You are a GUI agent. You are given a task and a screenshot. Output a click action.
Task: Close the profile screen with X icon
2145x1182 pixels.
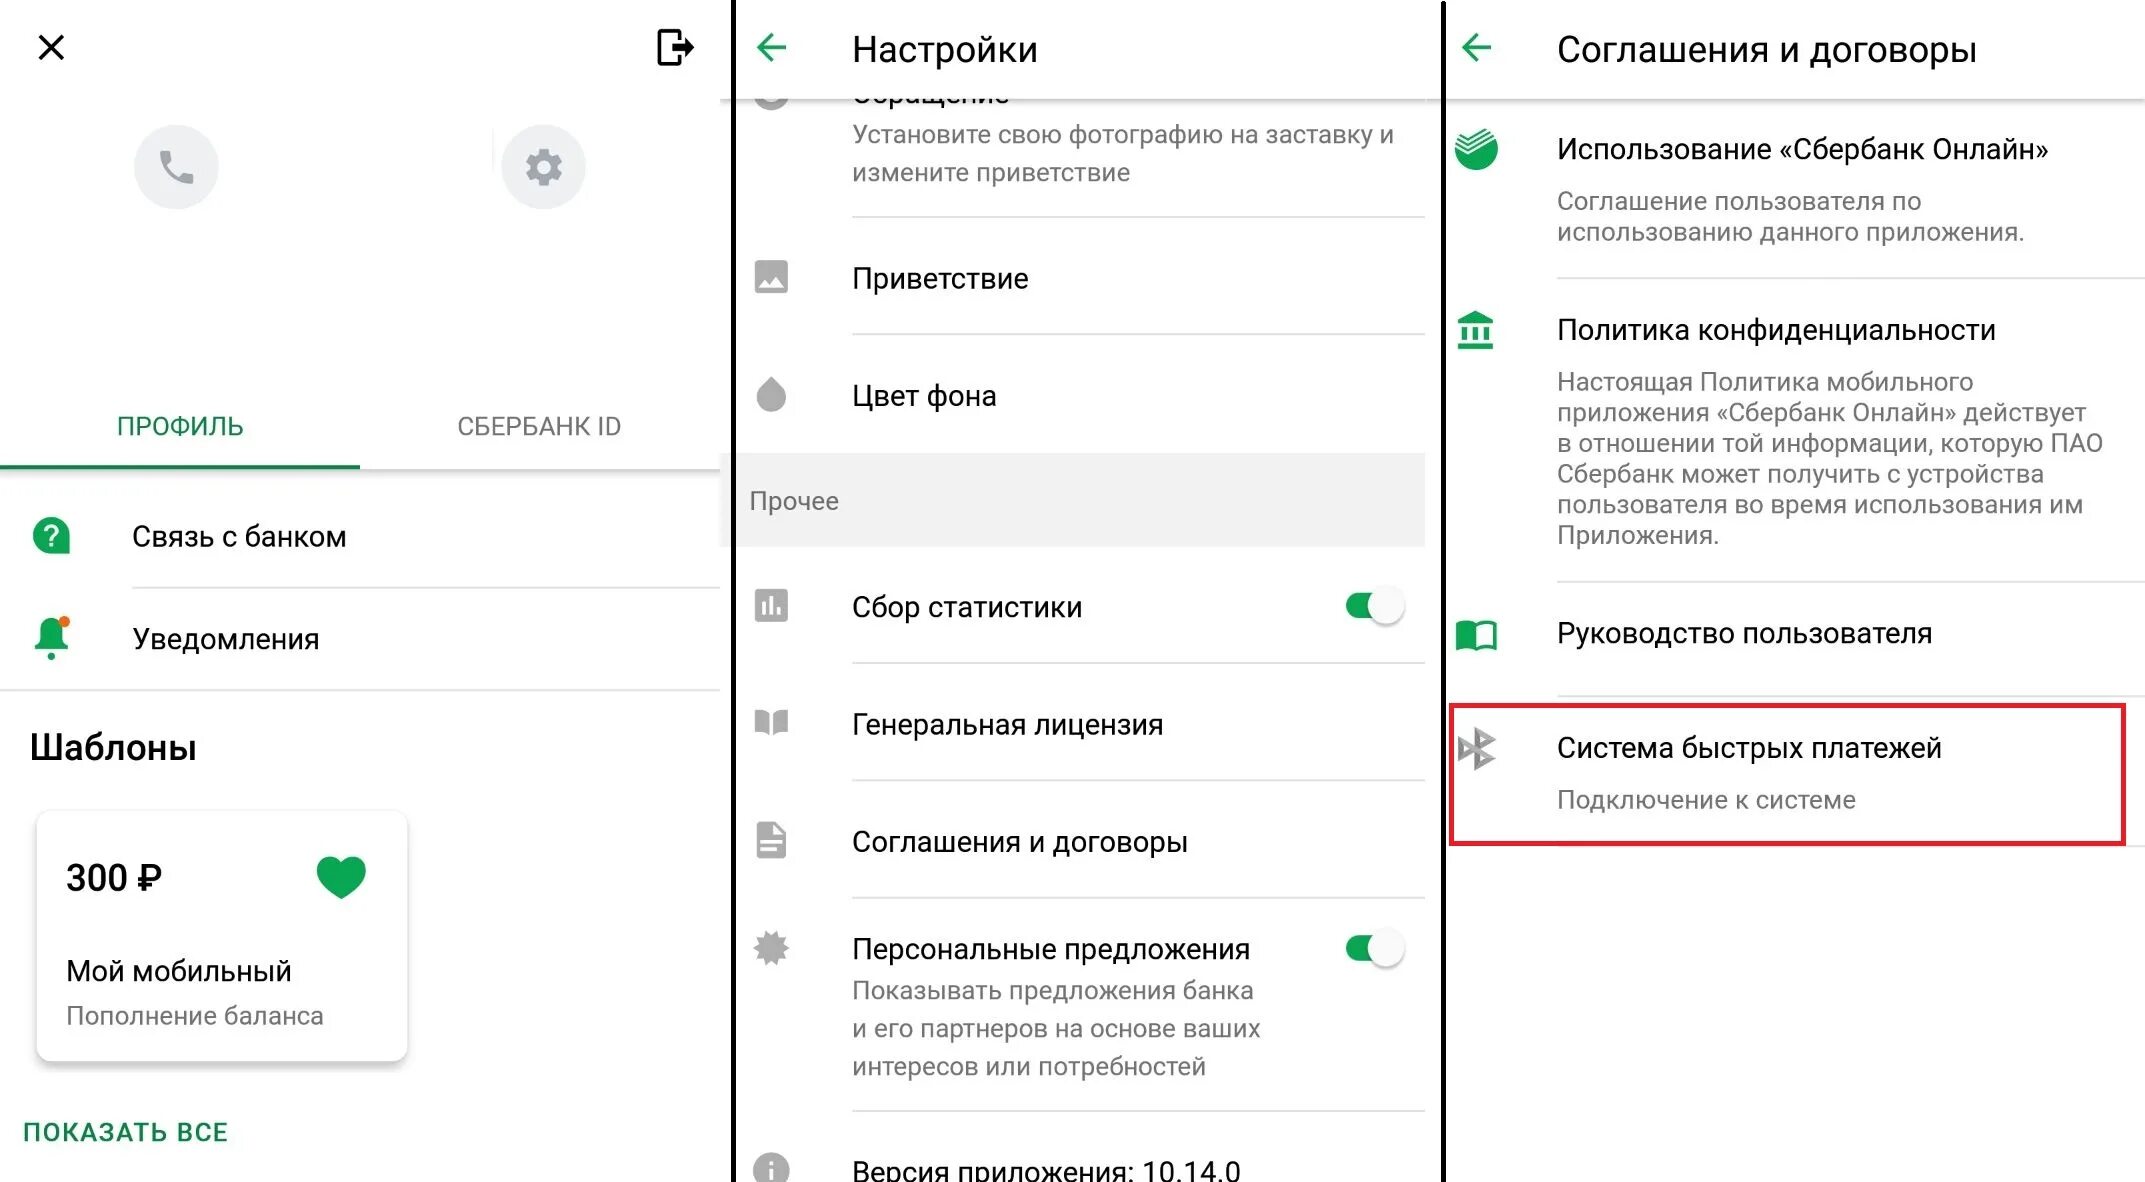pos(51,47)
